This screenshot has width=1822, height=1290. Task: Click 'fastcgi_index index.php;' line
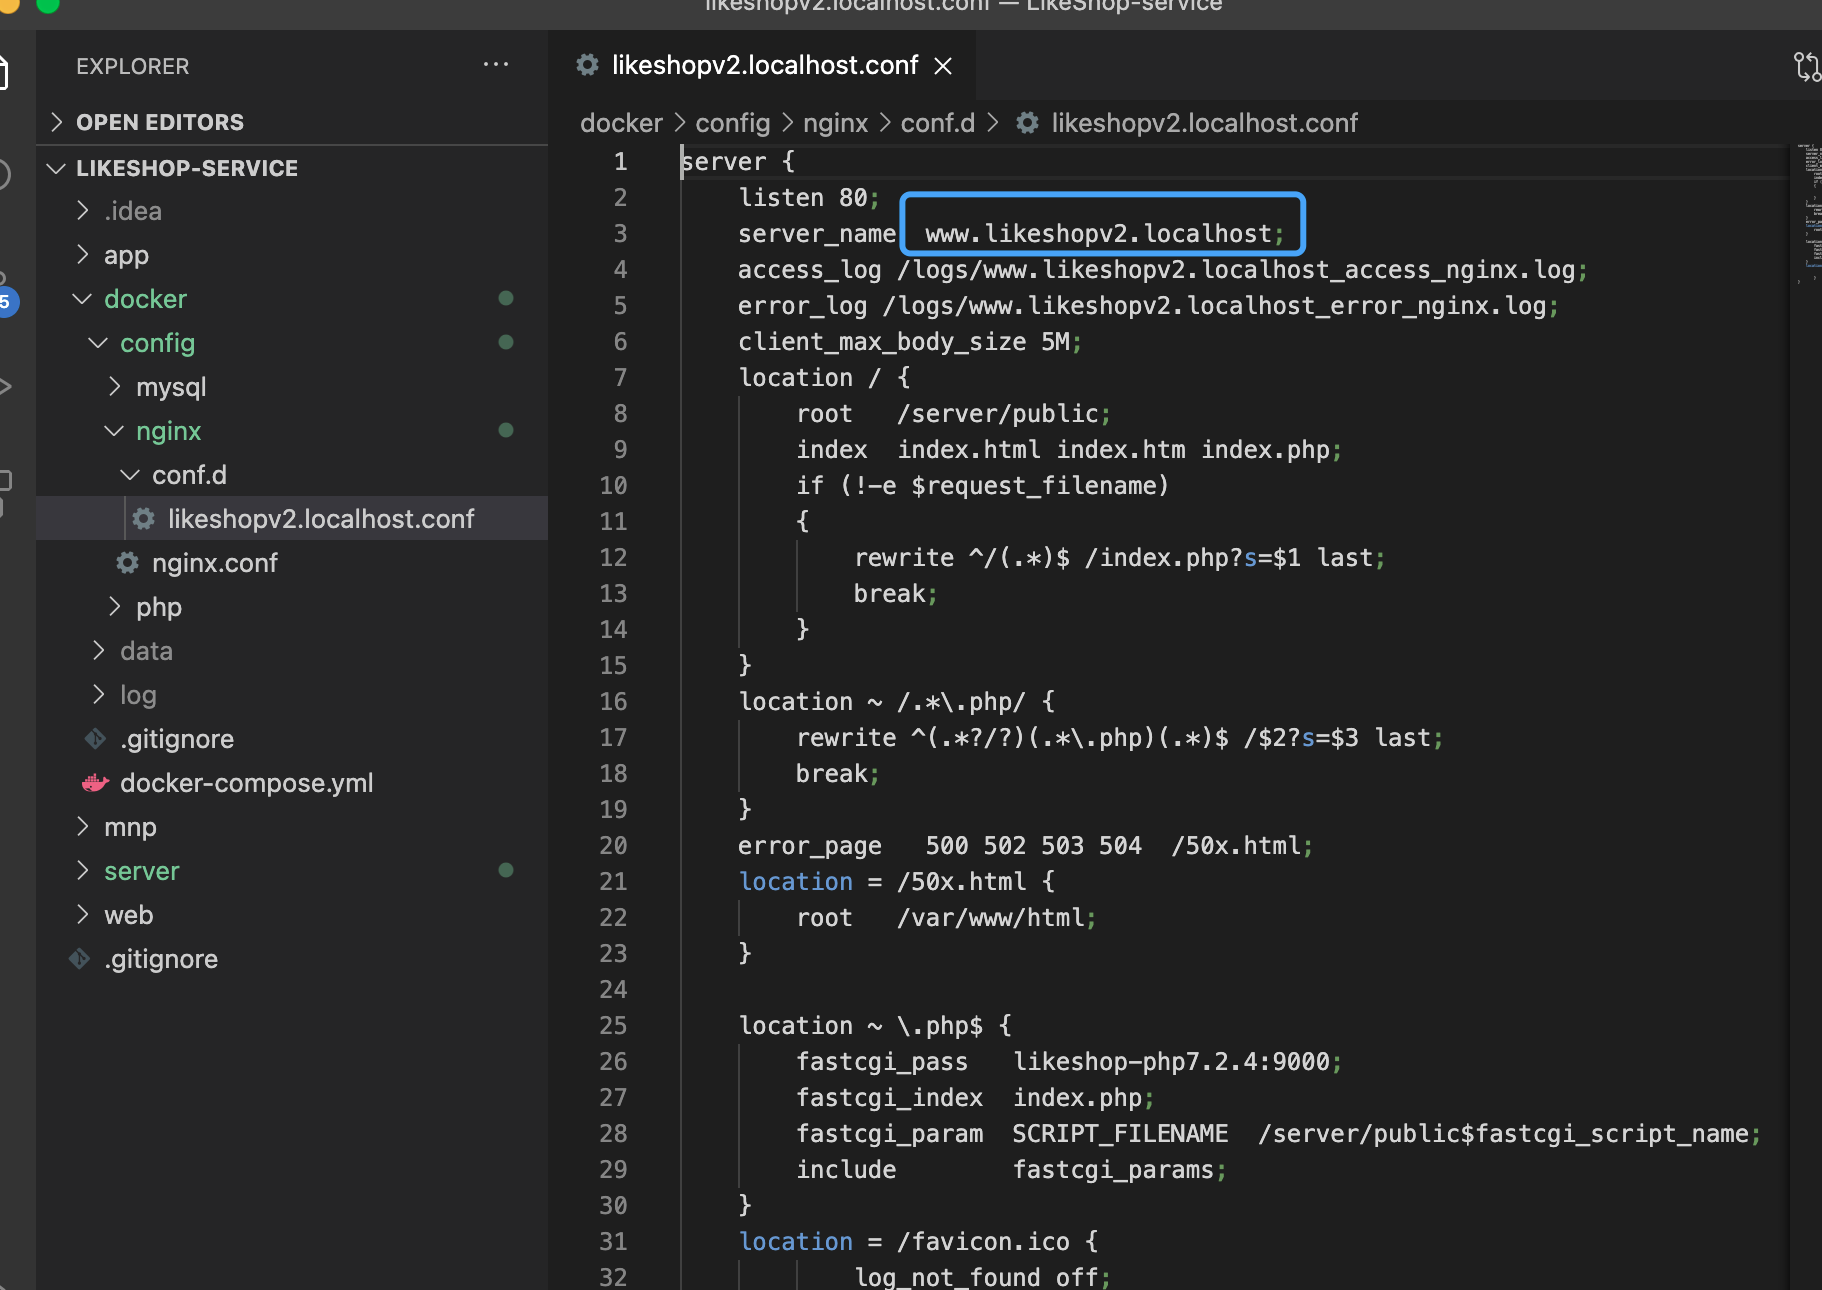975,1098
